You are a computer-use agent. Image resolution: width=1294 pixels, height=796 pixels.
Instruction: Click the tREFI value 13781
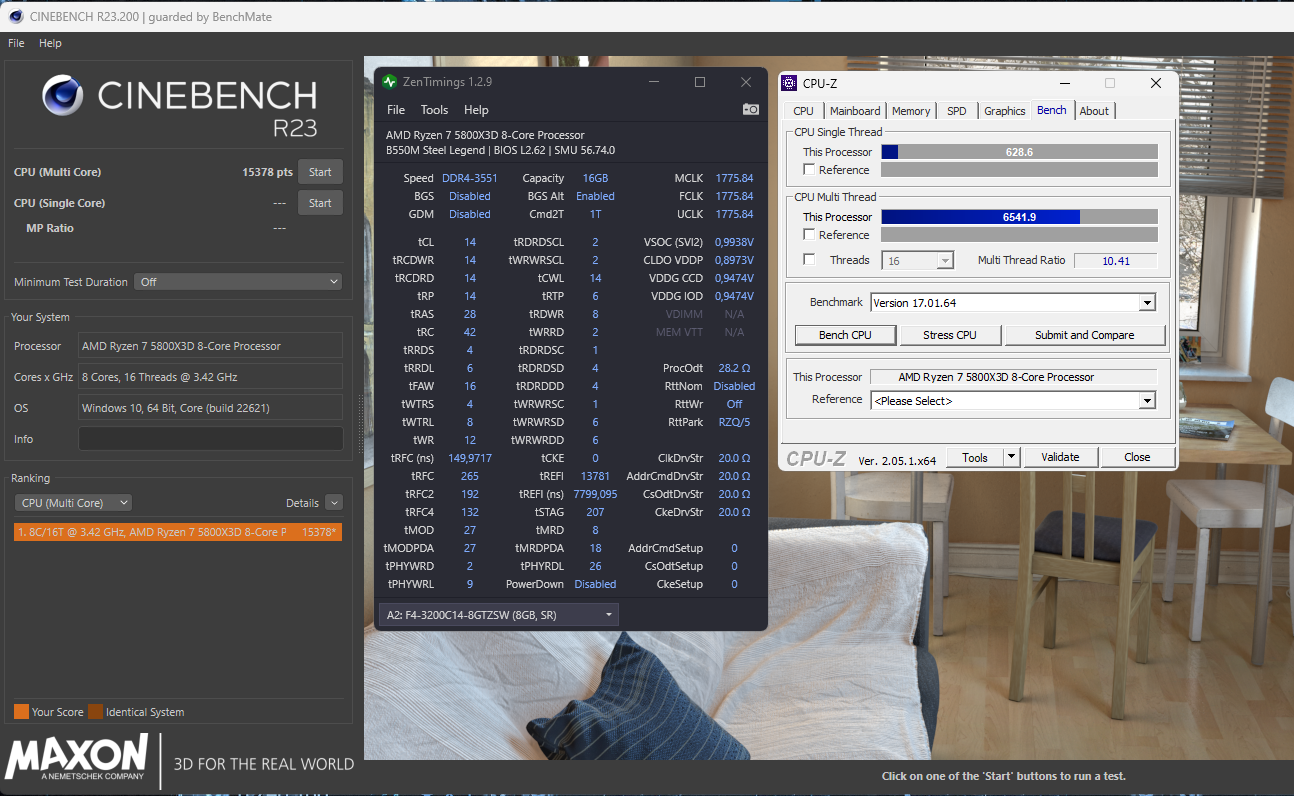(595, 476)
